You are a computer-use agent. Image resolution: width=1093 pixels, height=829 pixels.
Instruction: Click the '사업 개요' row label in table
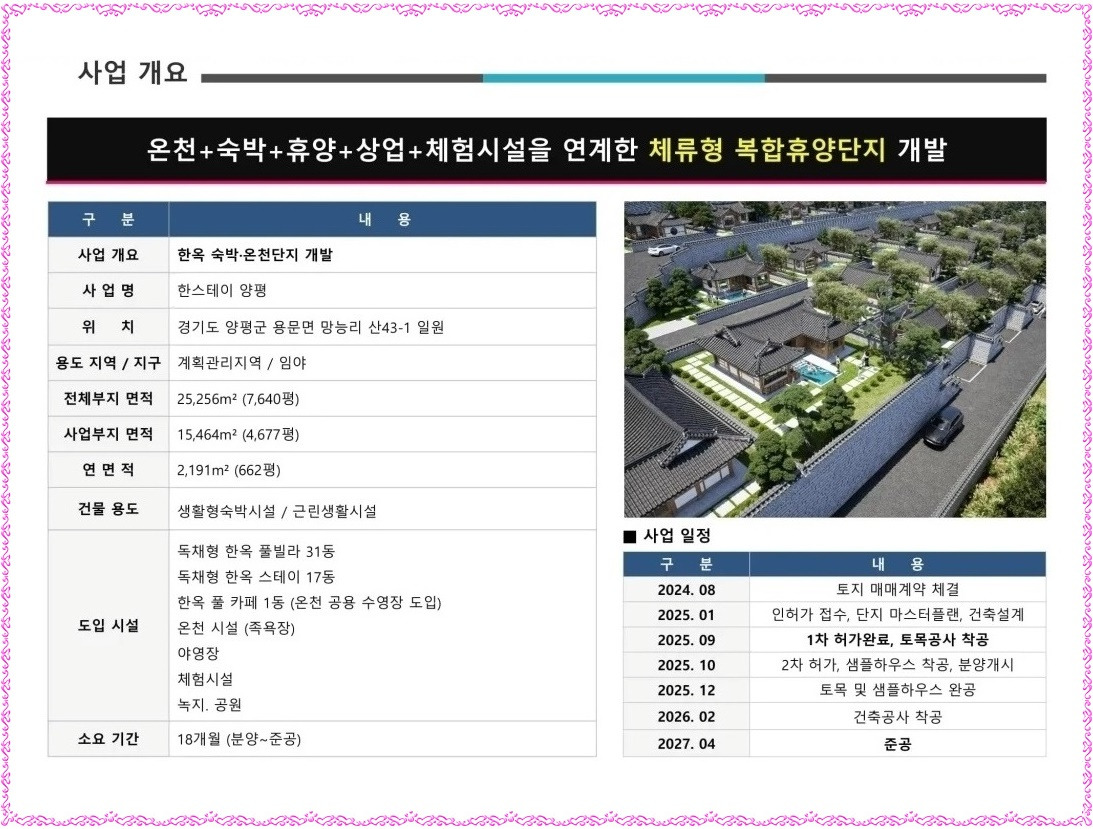pyautogui.click(x=108, y=255)
